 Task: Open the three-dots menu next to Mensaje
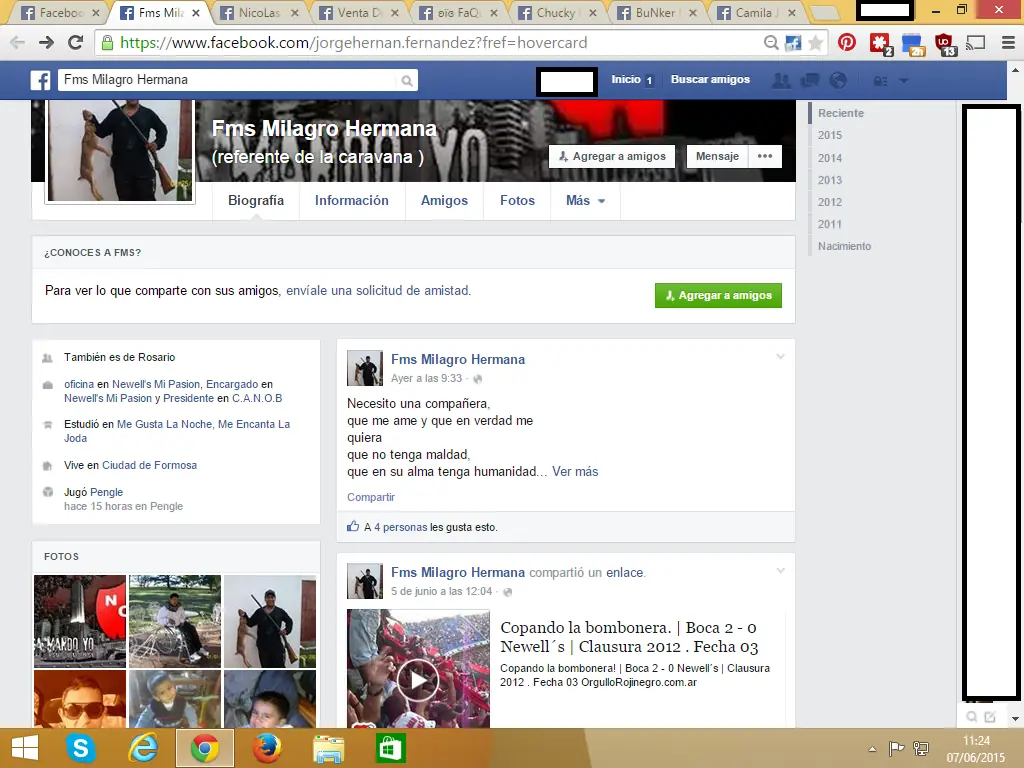[765, 156]
